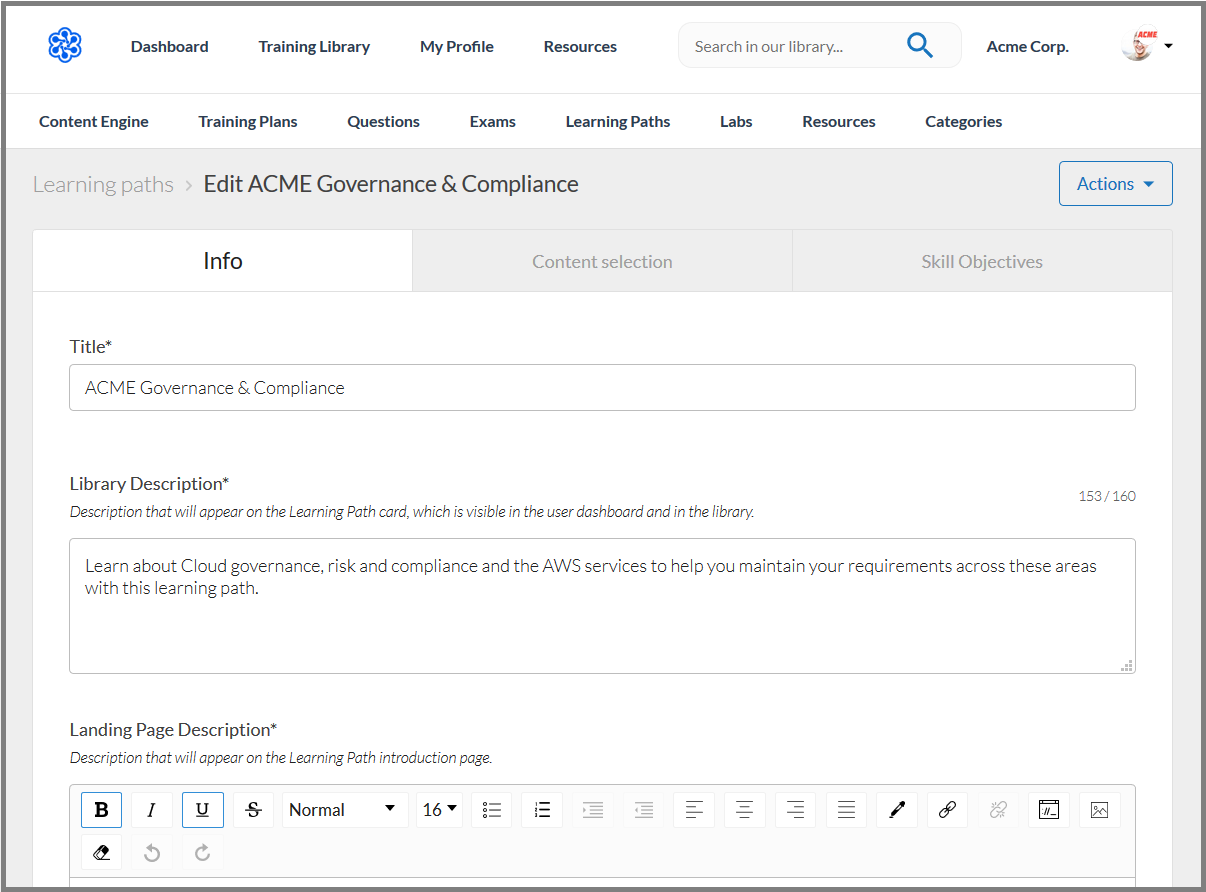The image size is (1206, 892).
Task: Open the user avatar menu
Action: coord(1147,45)
